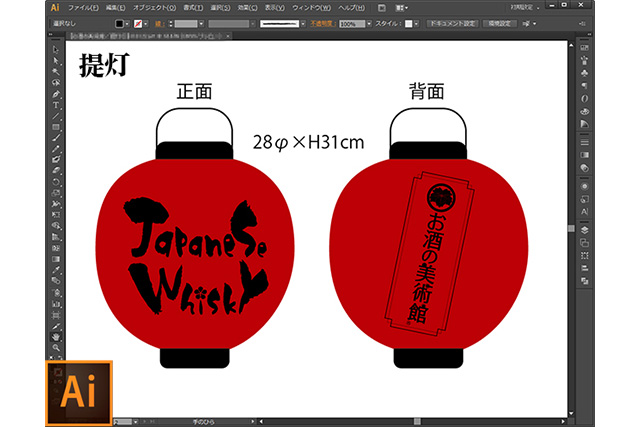Click the black fill color swatch
Image resolution: width=640 pixels, height=427 pixels.
pos(119,24)
